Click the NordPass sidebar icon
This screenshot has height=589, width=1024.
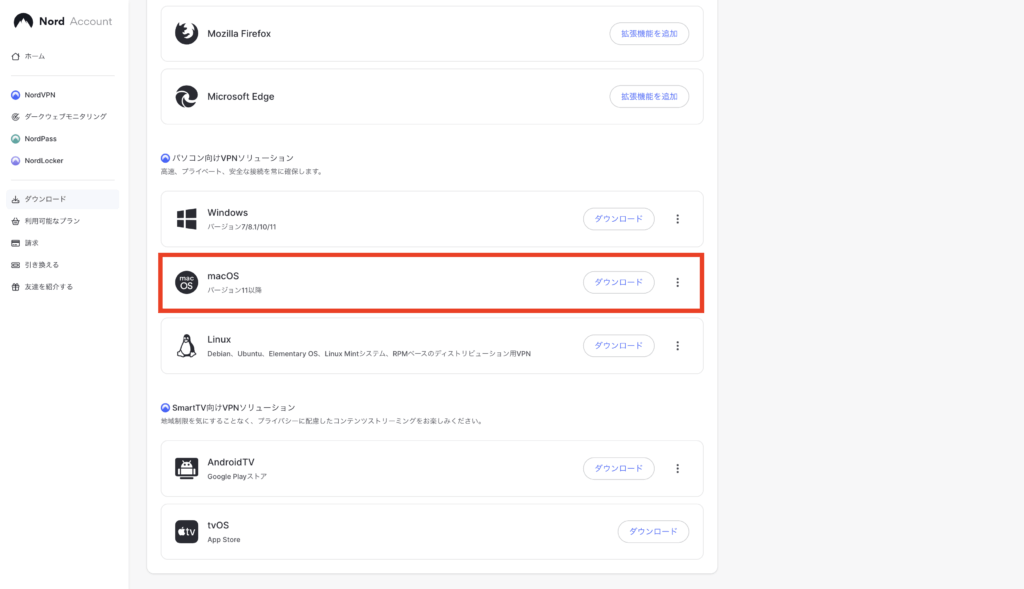16,139
